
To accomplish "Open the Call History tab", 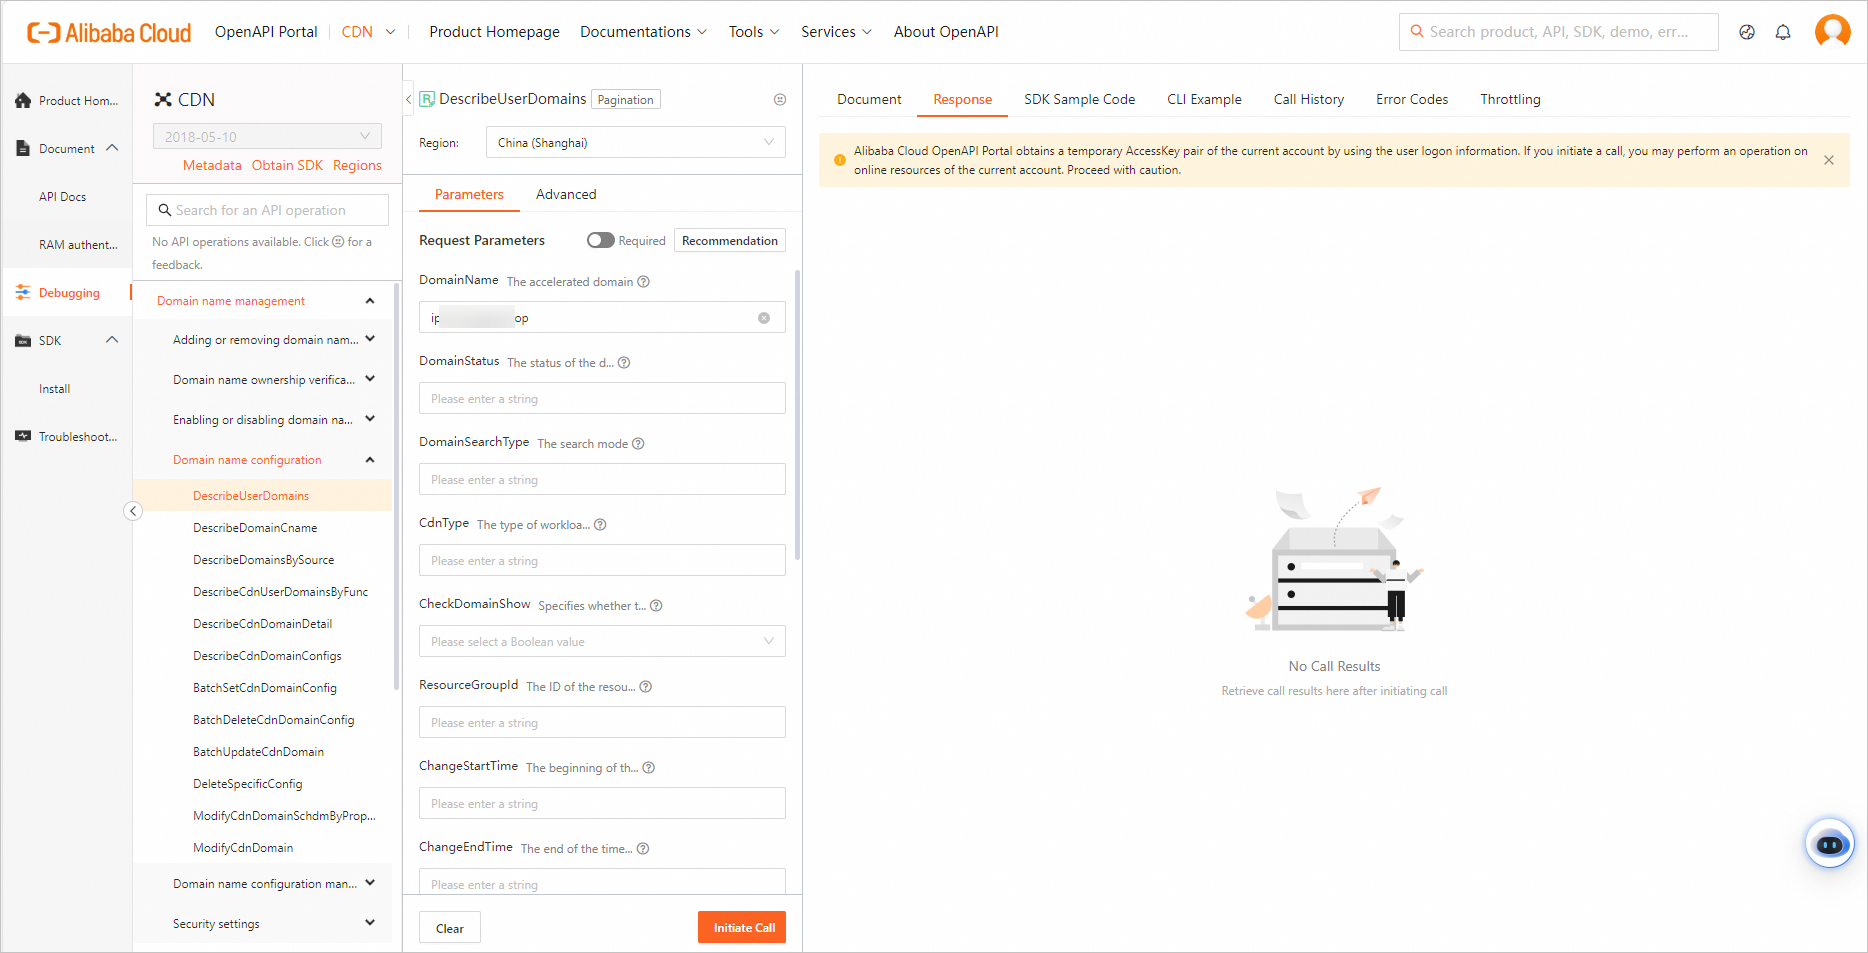I will [x=1308, y=99].
